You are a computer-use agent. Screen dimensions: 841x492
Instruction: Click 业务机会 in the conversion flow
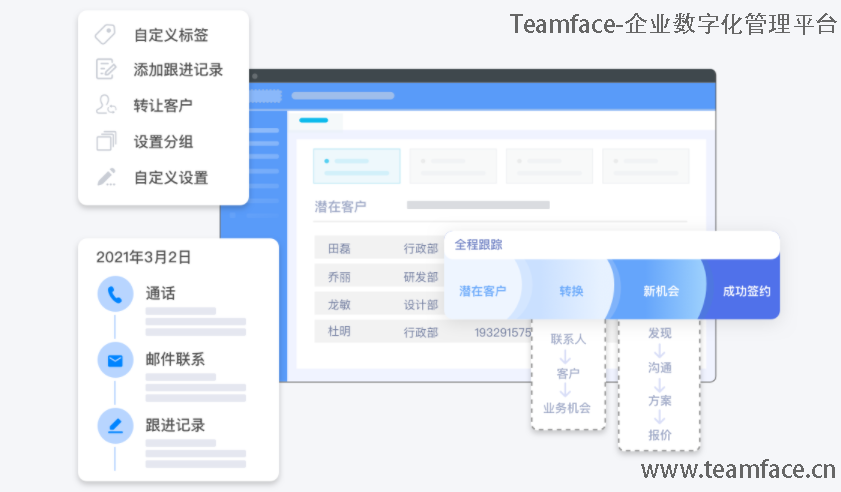(567, 408)
